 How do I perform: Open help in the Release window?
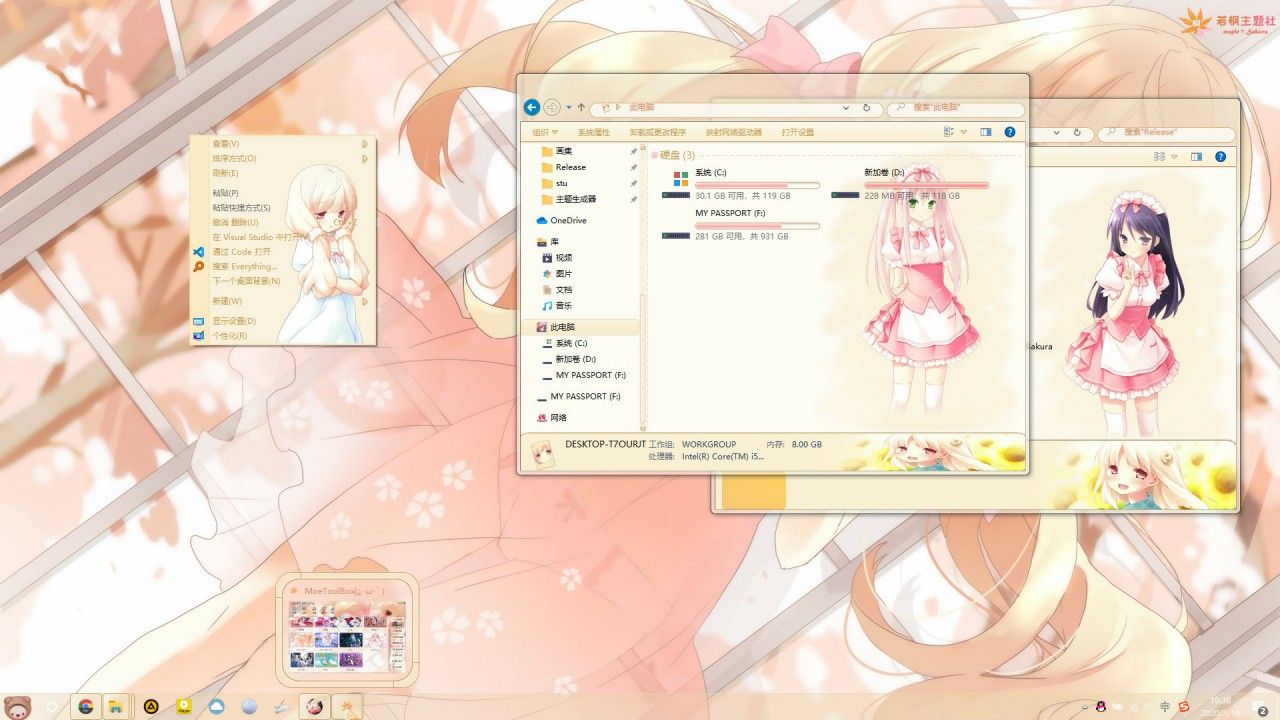click(x=1221, y=157)
